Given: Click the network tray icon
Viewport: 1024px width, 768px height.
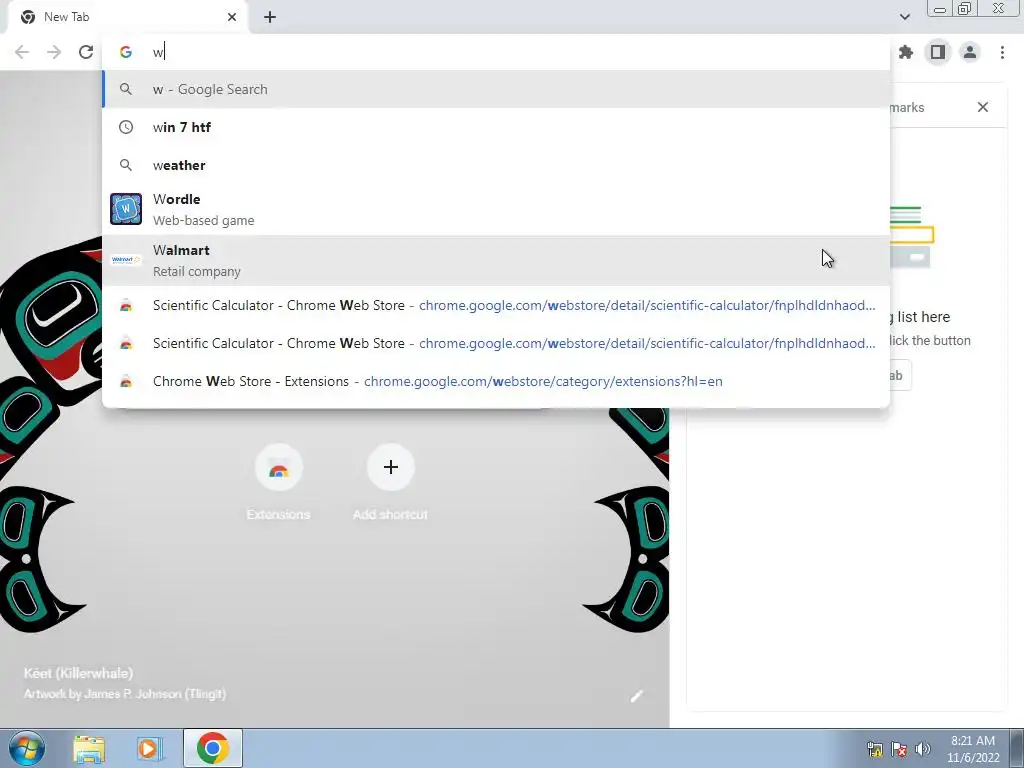Looking at the screenshot, I should pos(874,749).
